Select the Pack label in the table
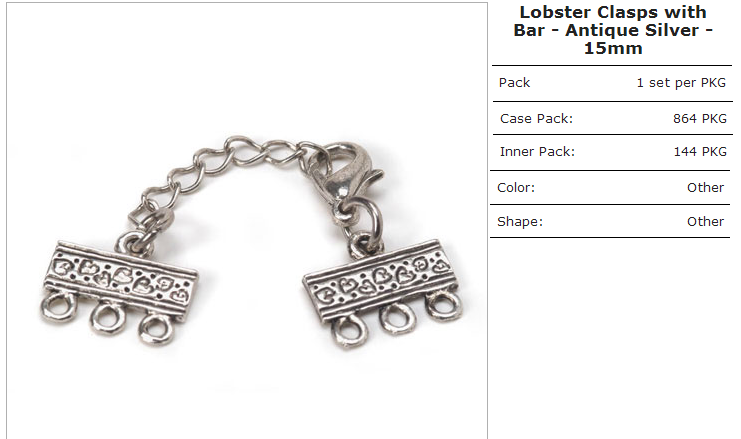This screenshot has width=741, height=439. (514, 83)
